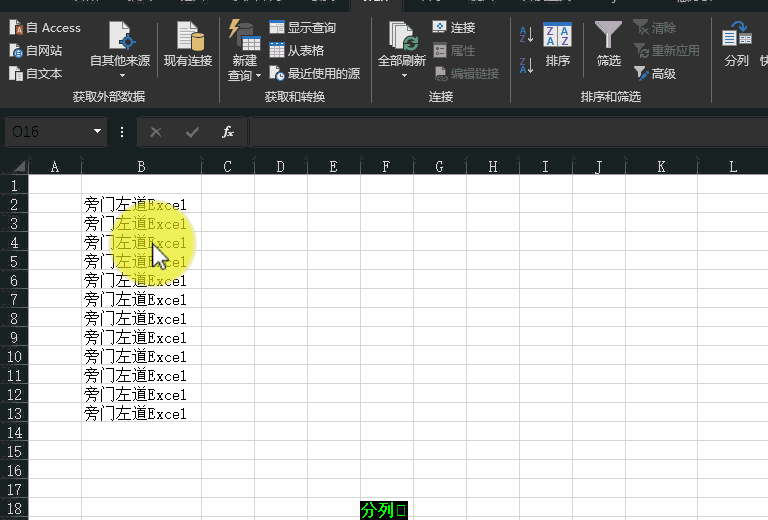
Task: Expand 全部刷新 dropdown arrow
Action: click(x=403, y=75)
